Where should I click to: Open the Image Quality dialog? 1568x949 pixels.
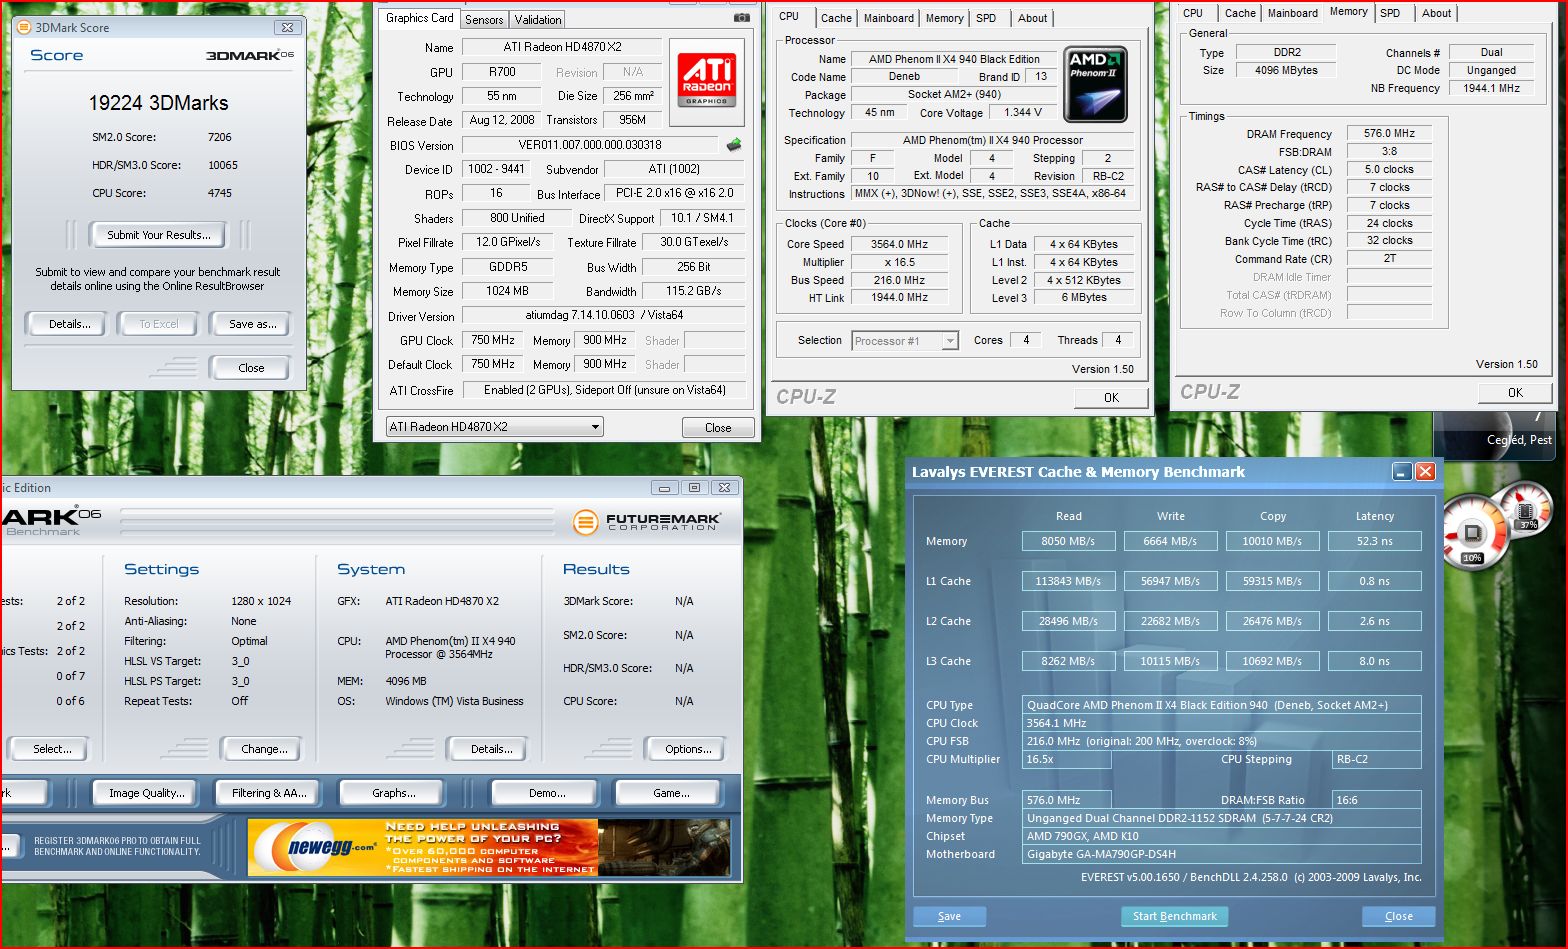pos(147,793)
